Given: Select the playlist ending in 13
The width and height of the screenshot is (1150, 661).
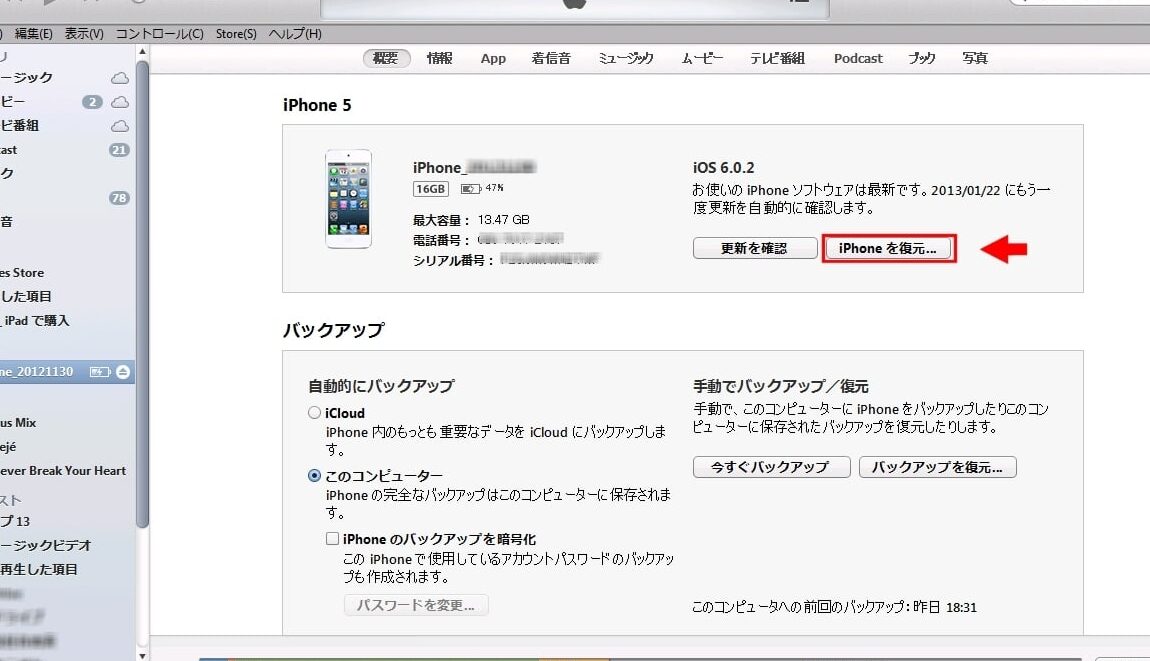Looking at the screenshot, I should point(15,522).
